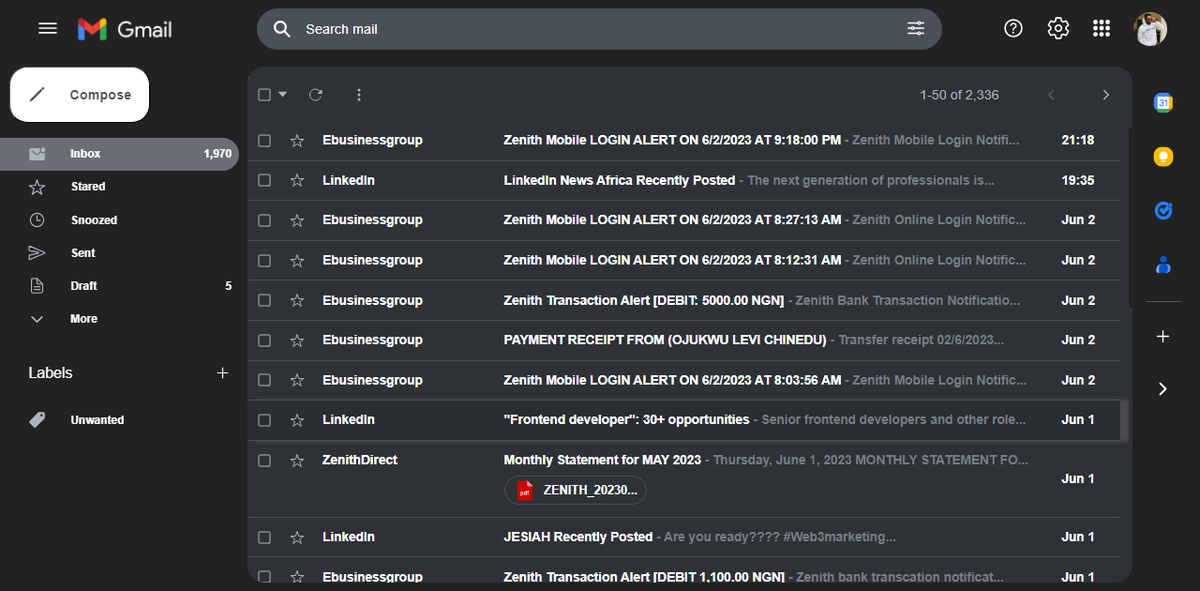This screenshot has height=591, width=1200.
Task: Star the Monthly Statement for MAY 2023 email
Action: click(x=297, y=461)
